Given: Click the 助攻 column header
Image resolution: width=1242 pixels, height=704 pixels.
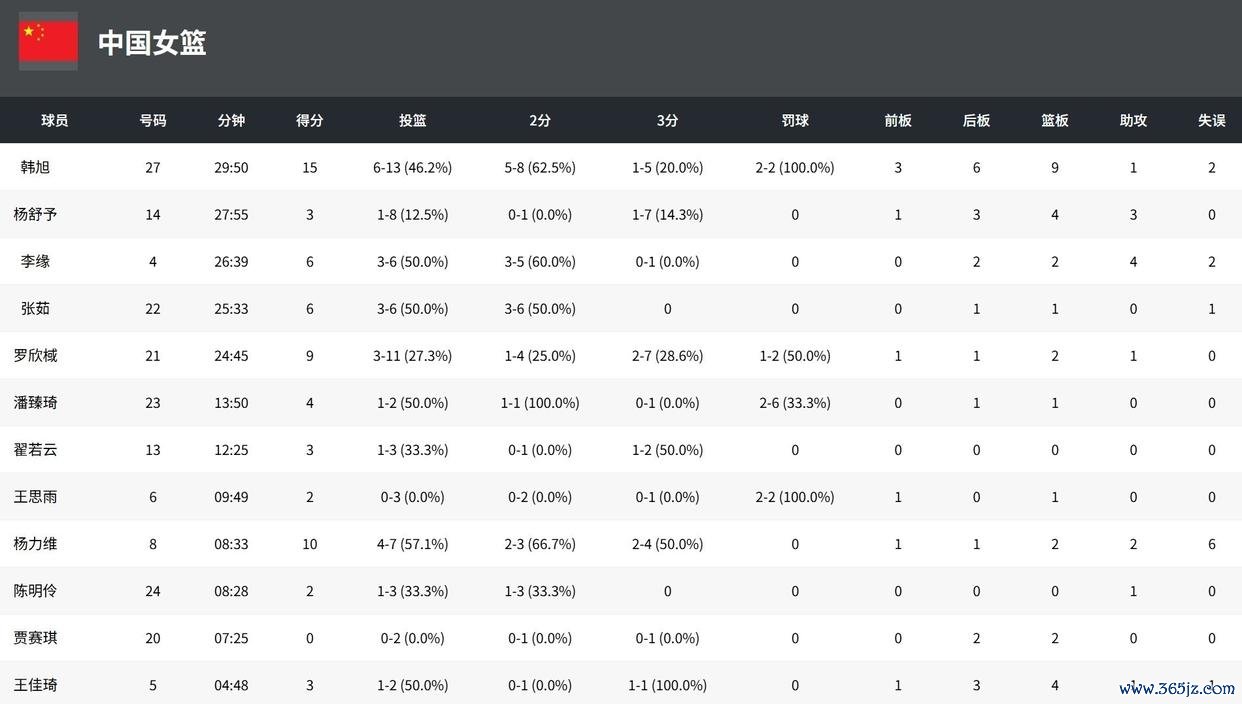Looking at the screenshot, I should click(1133, 120).
